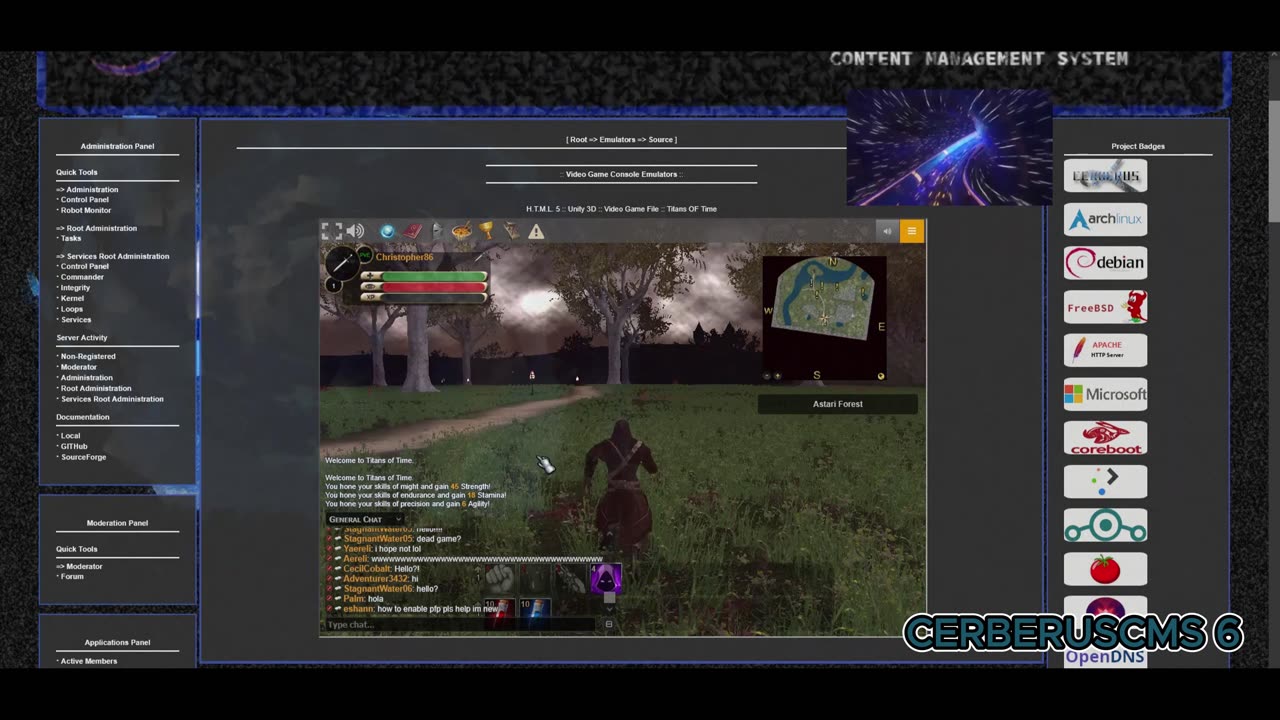
Task: Open the Robot Monitor link
Action: click(x=85, y=210)
